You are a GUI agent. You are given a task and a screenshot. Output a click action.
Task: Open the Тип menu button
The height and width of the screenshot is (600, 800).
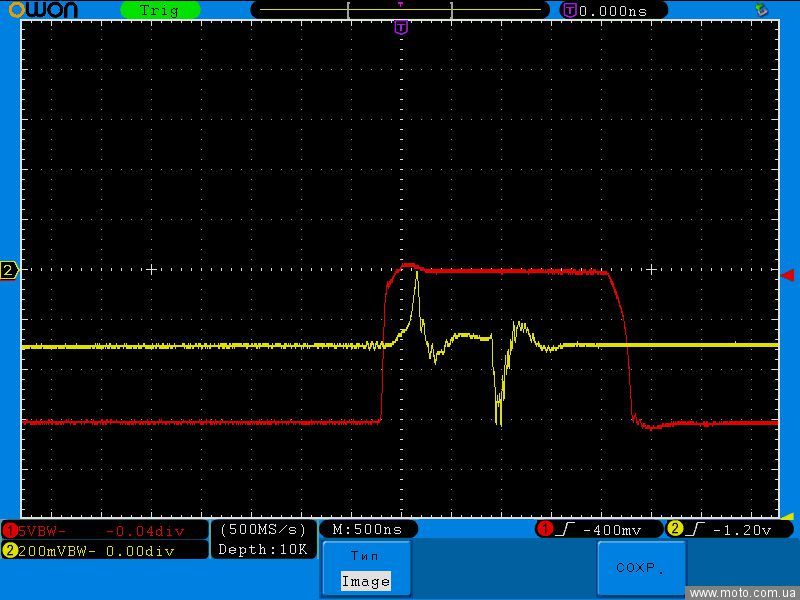click(365, 556)
